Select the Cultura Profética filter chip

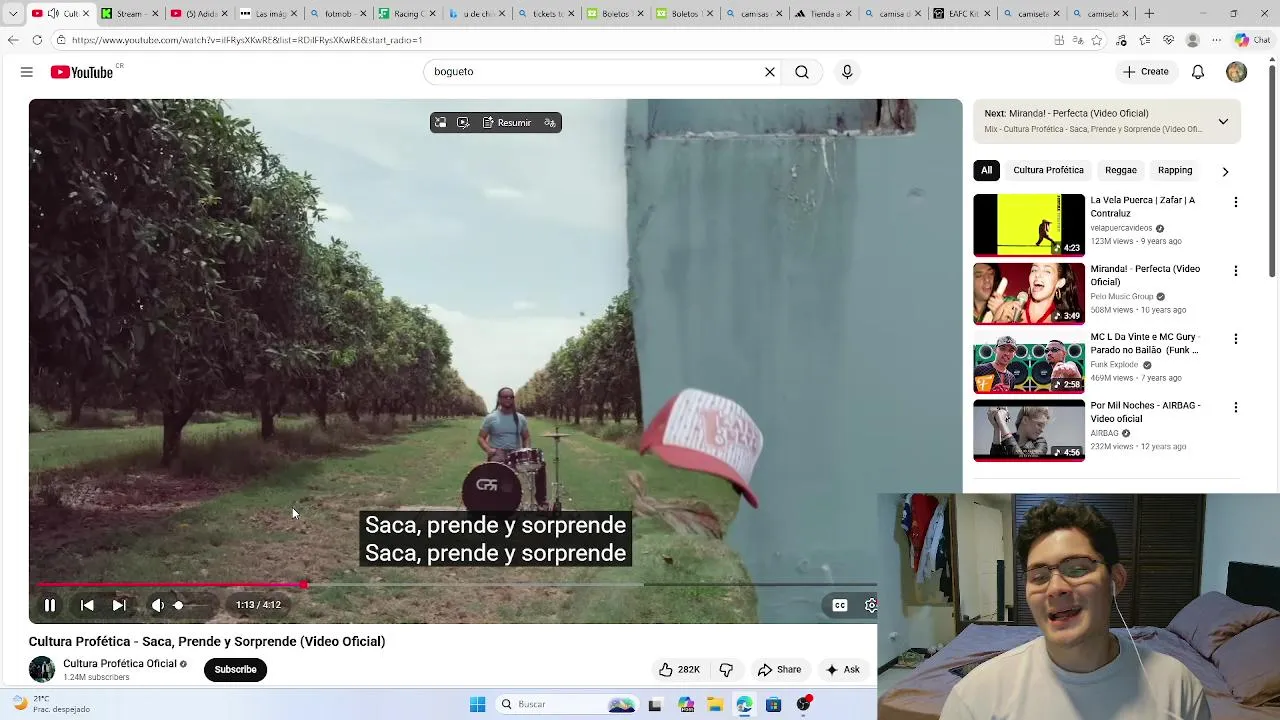tap(1048, 170)
